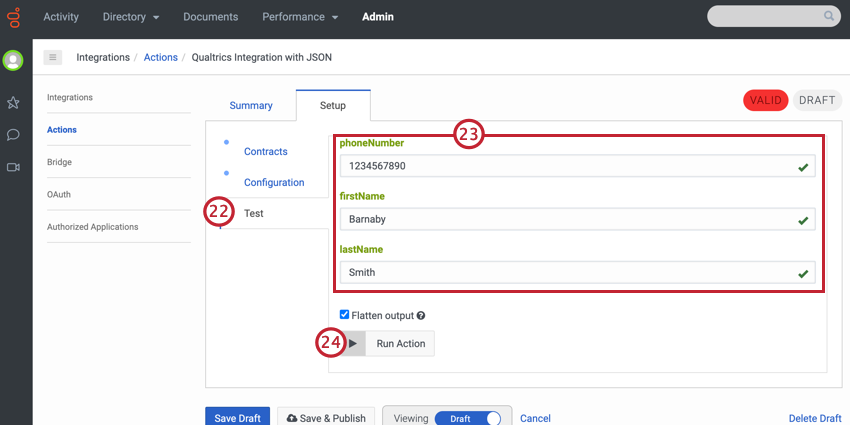Click the Save Draft button
This screenshot has width=850, height=425.
pyautogui.click(x=237, y=417)
